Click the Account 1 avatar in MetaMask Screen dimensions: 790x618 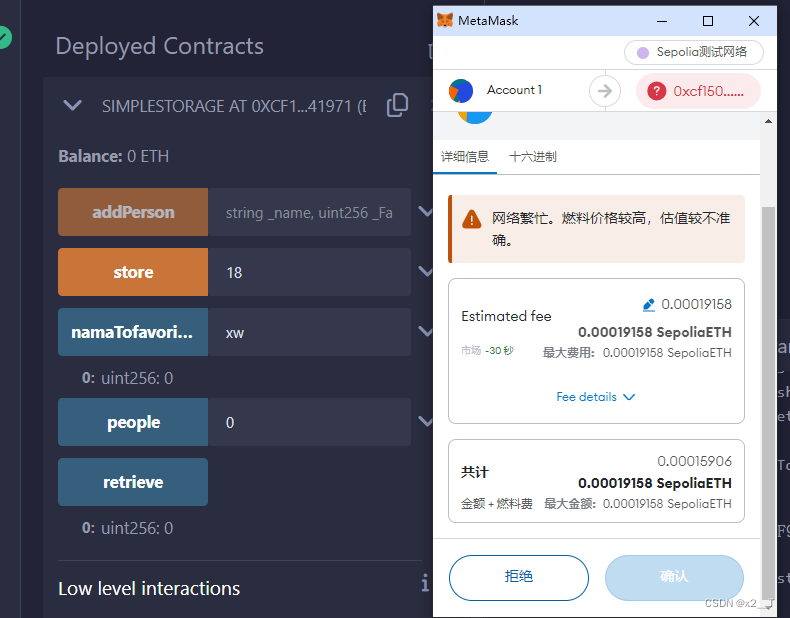[461, 91]
